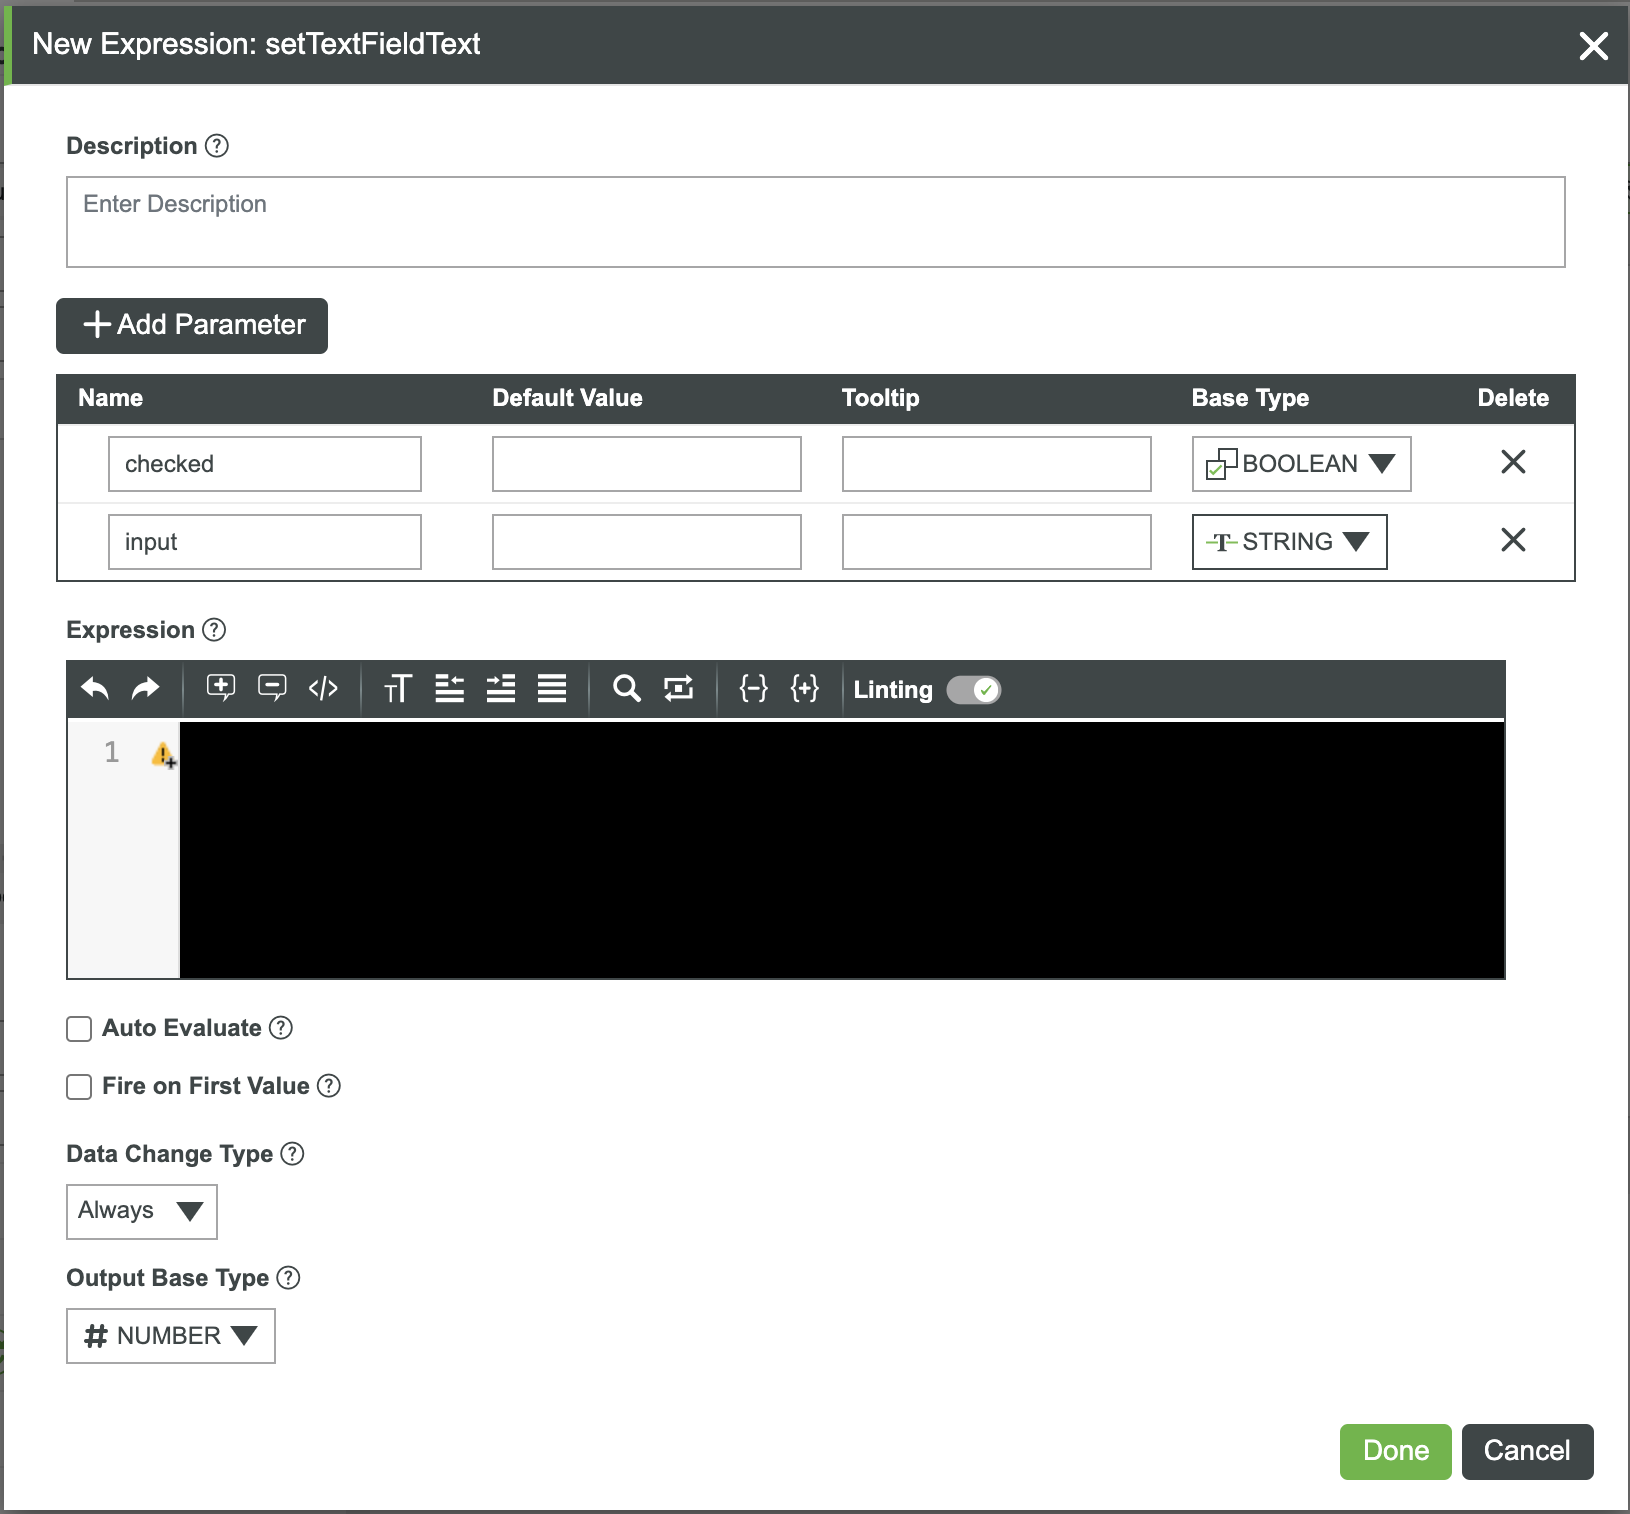
Task: Open the search icon in the expression editor
Action: click(627, 688)
